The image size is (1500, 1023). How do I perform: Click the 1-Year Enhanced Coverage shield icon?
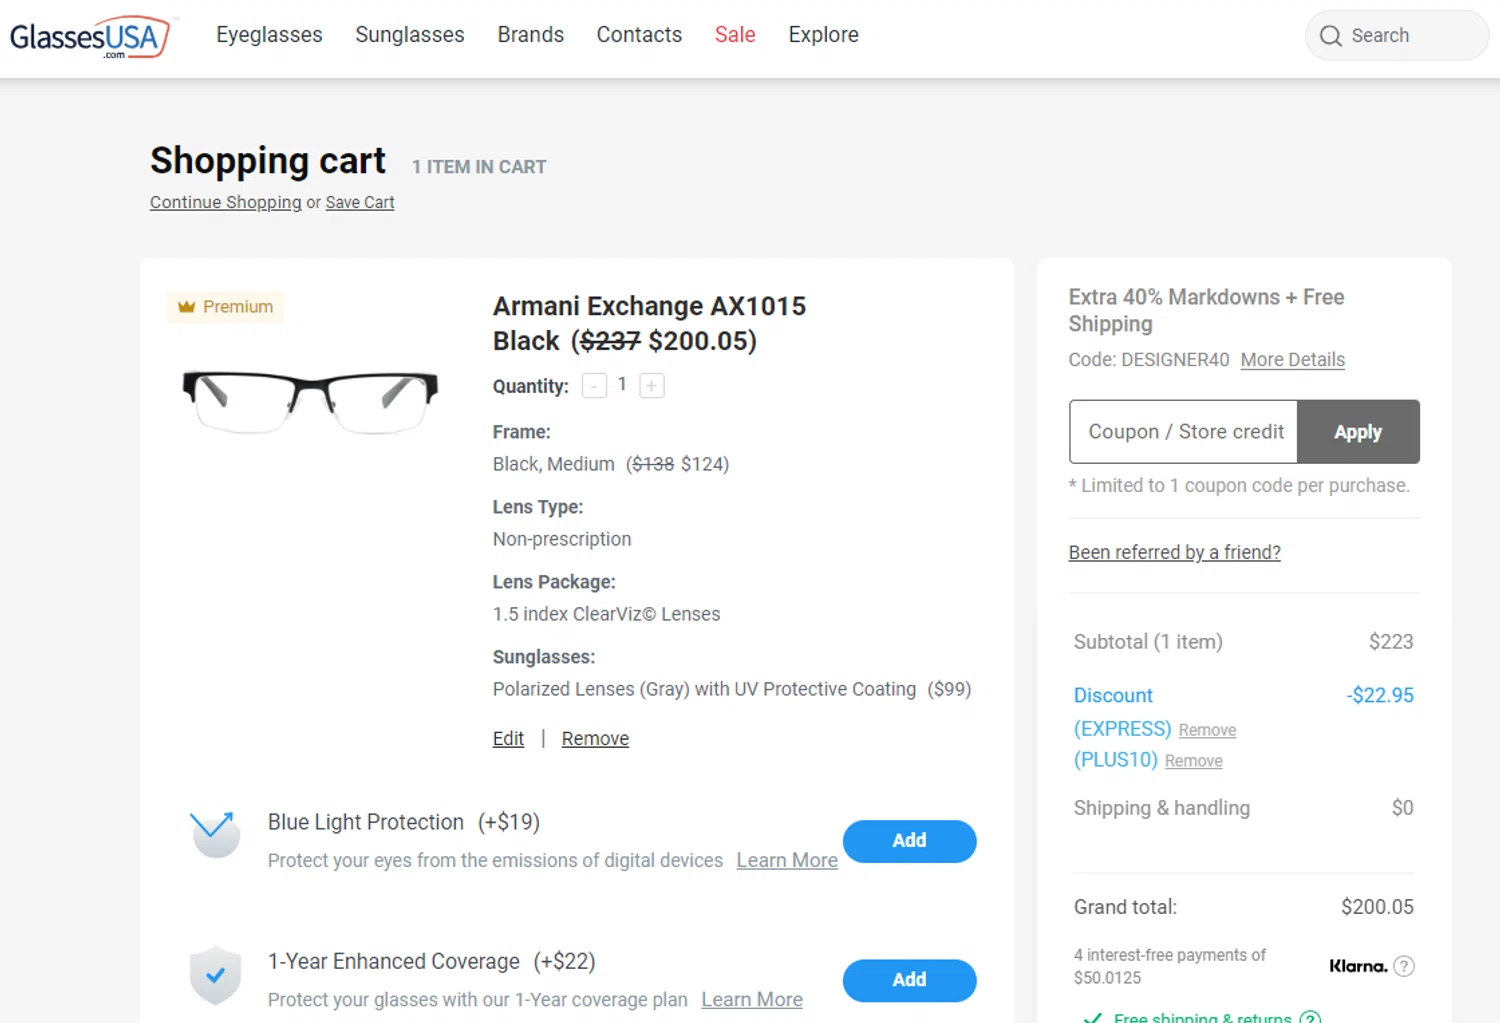[215, 975]
